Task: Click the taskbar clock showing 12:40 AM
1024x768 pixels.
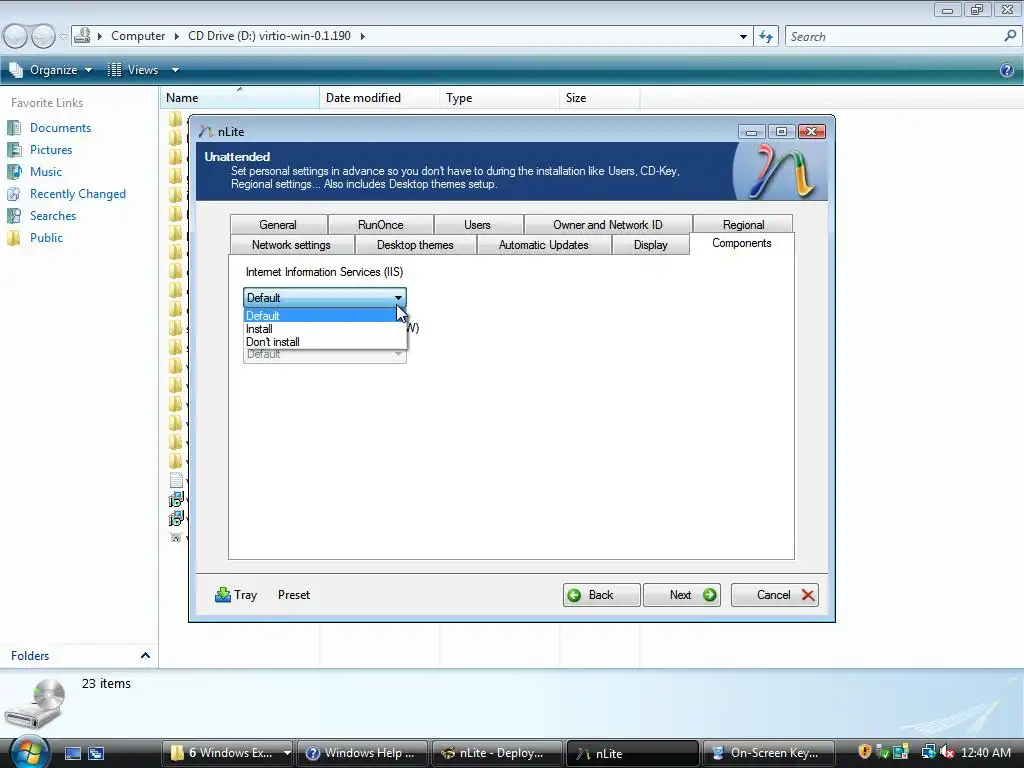Action: 986,753
